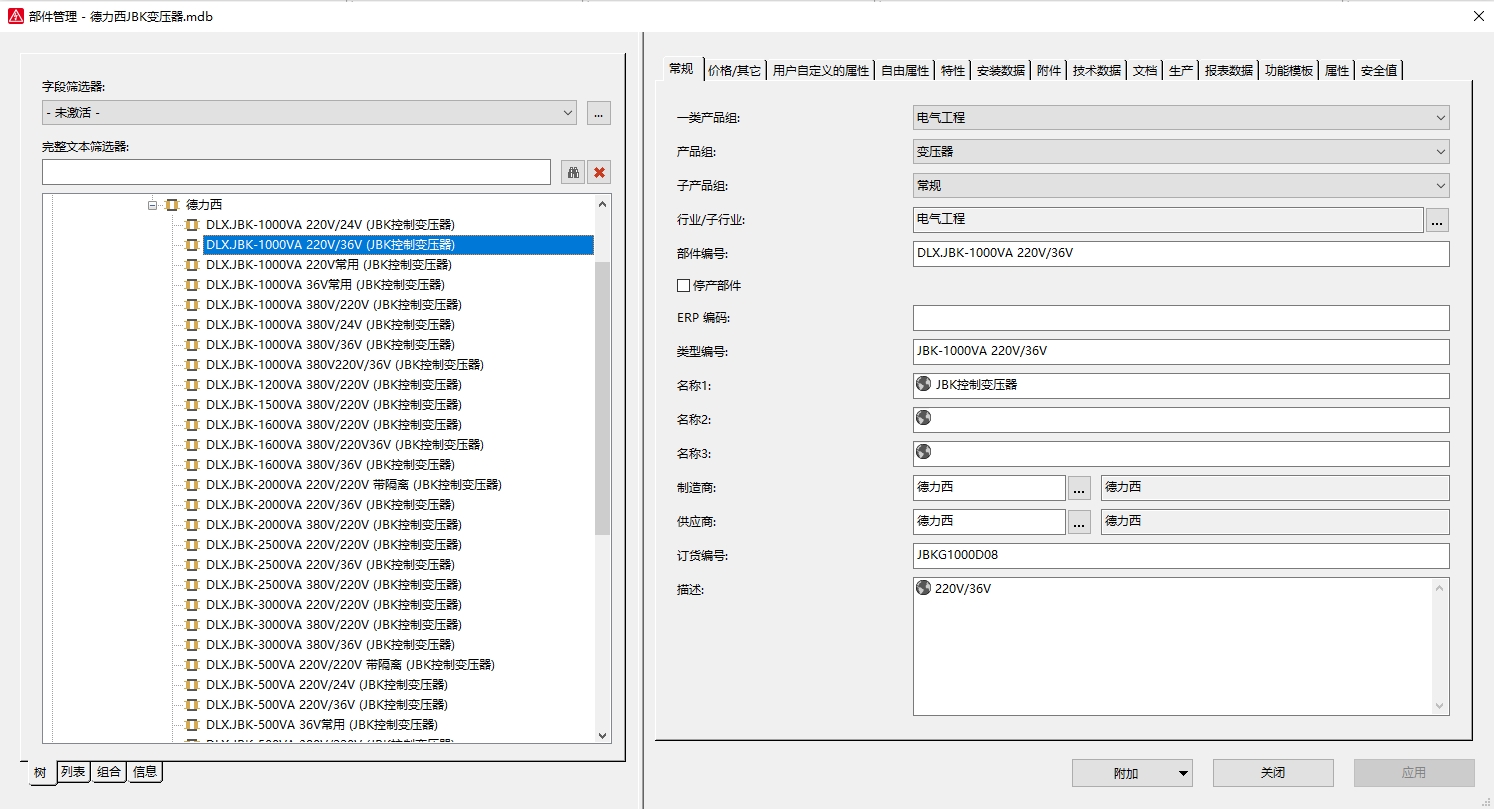1494x809 pixels.
Task: Switch to the 组合 view tab
Action: [109, 772]
